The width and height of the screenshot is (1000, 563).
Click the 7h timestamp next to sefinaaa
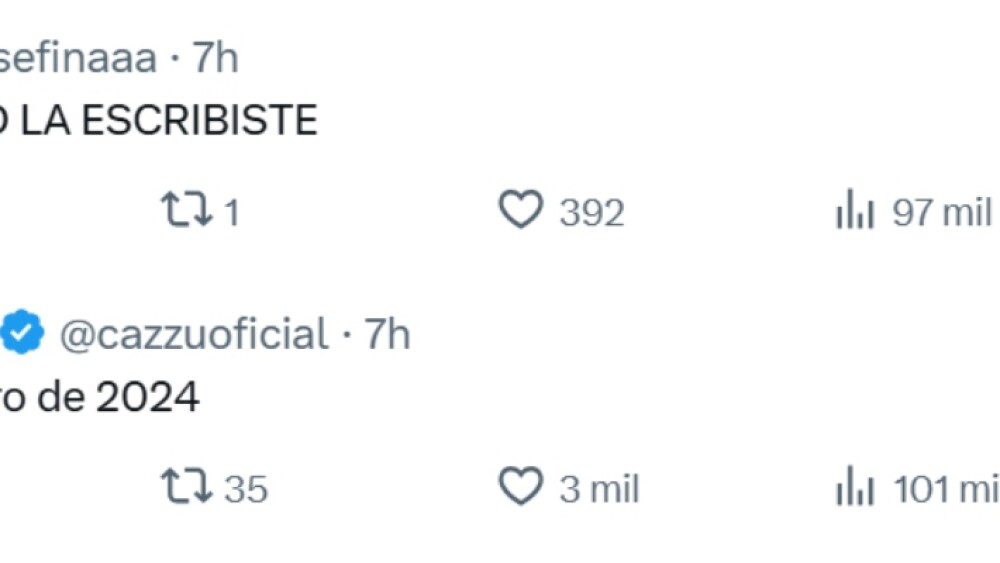coord(215,58)
